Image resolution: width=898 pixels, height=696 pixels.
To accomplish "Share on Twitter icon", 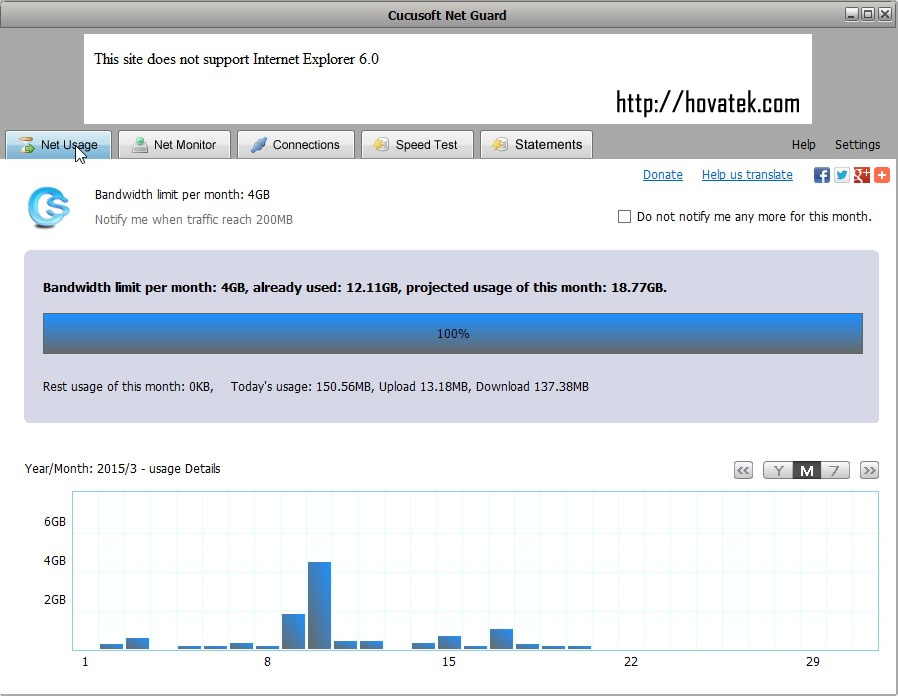I will tap(842, 175).
